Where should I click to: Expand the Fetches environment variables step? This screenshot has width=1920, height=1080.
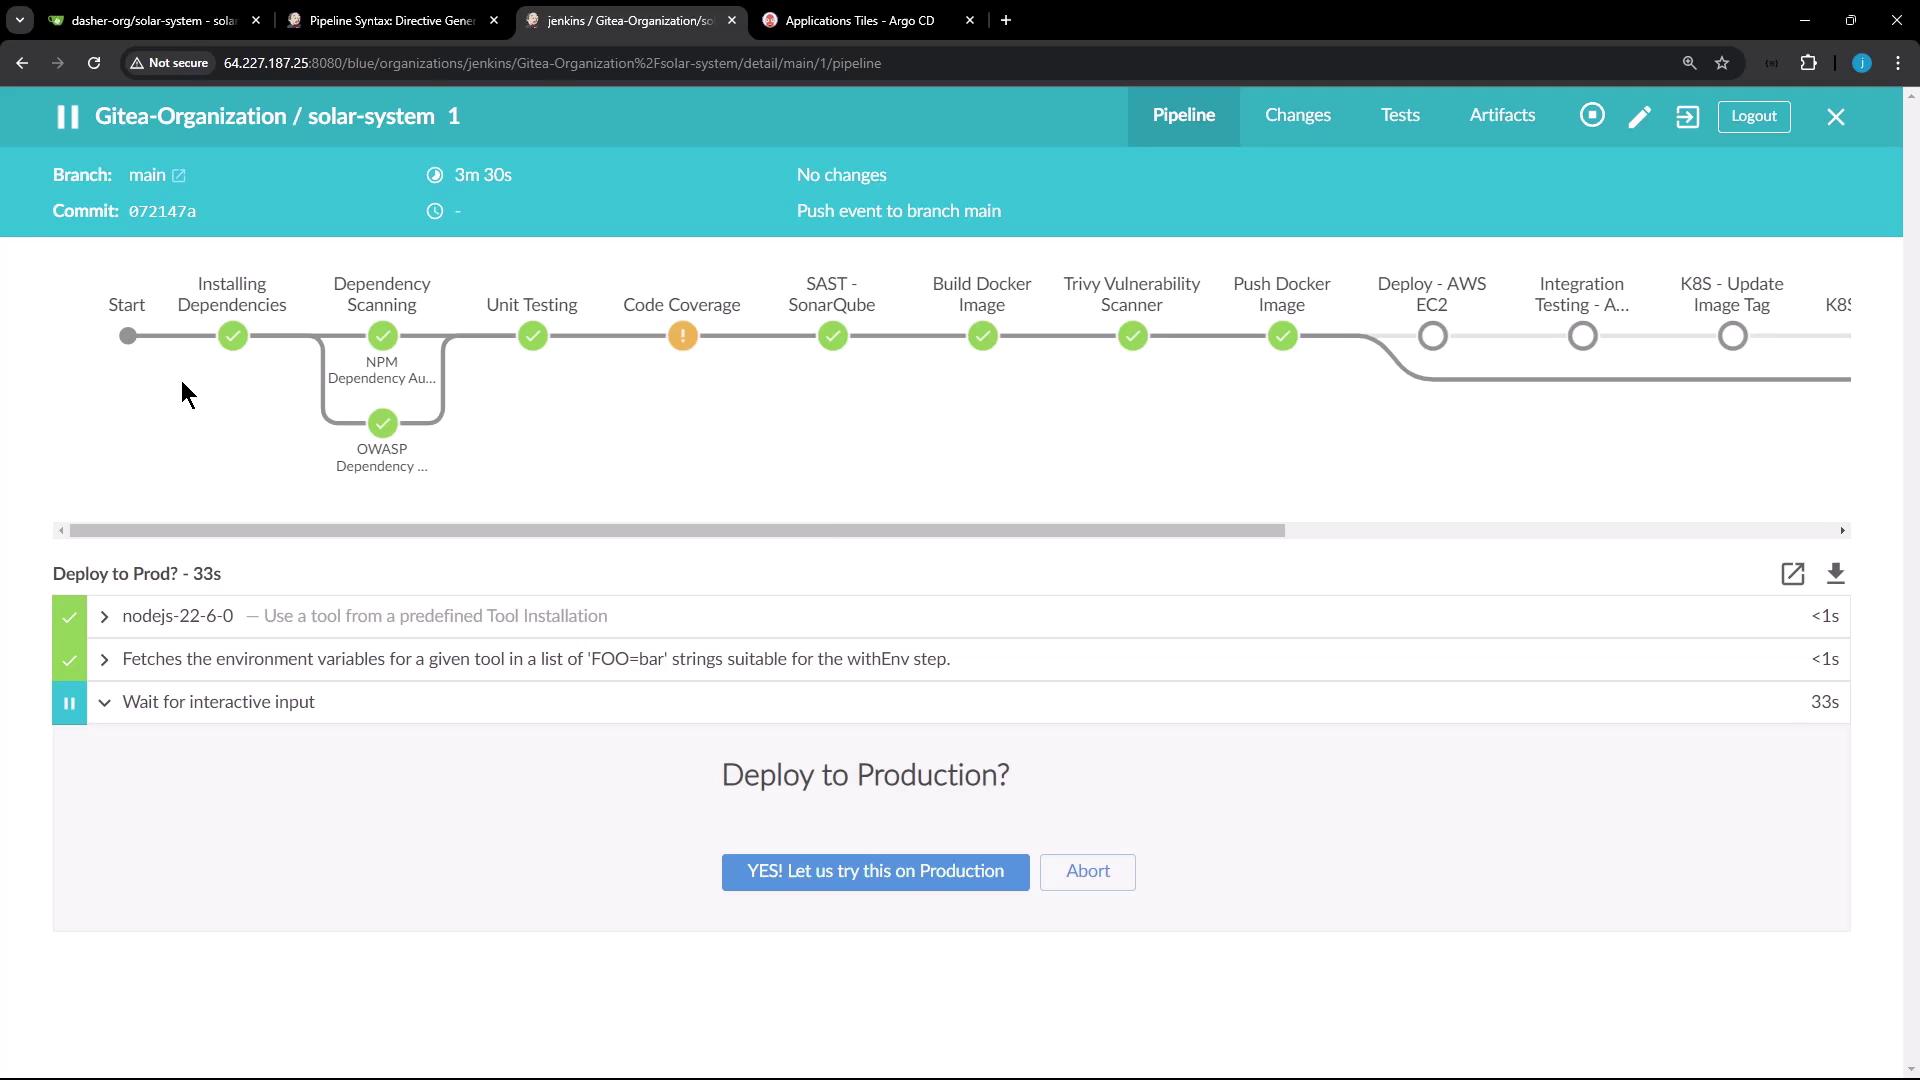point(104,660)
